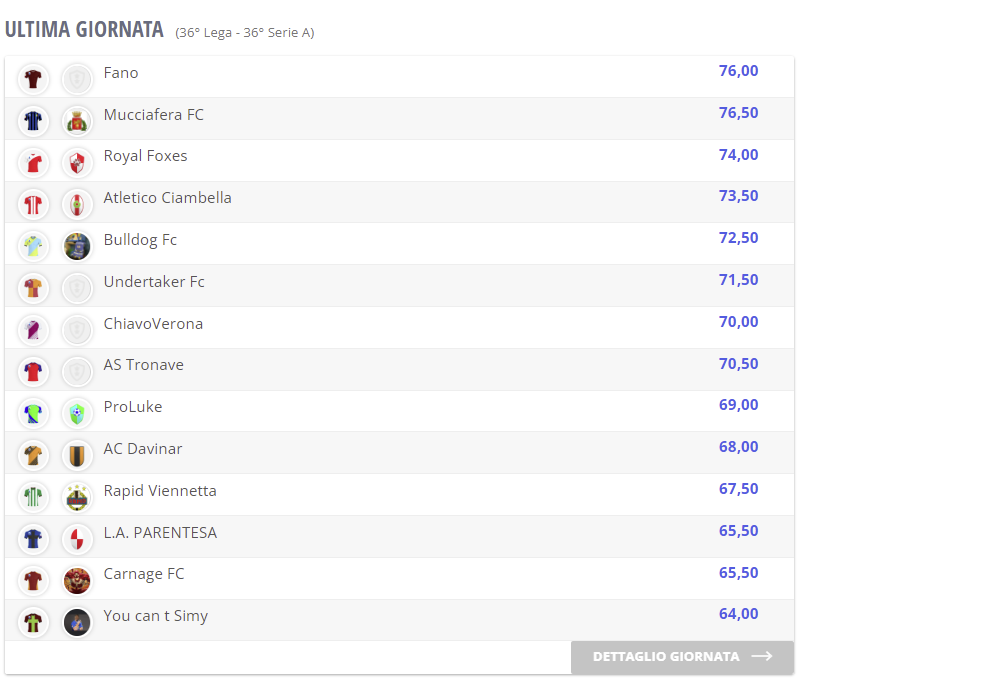Click Fano's score 76,00
The height and width of the screenshot is (688, 991).
coord(738,71)
